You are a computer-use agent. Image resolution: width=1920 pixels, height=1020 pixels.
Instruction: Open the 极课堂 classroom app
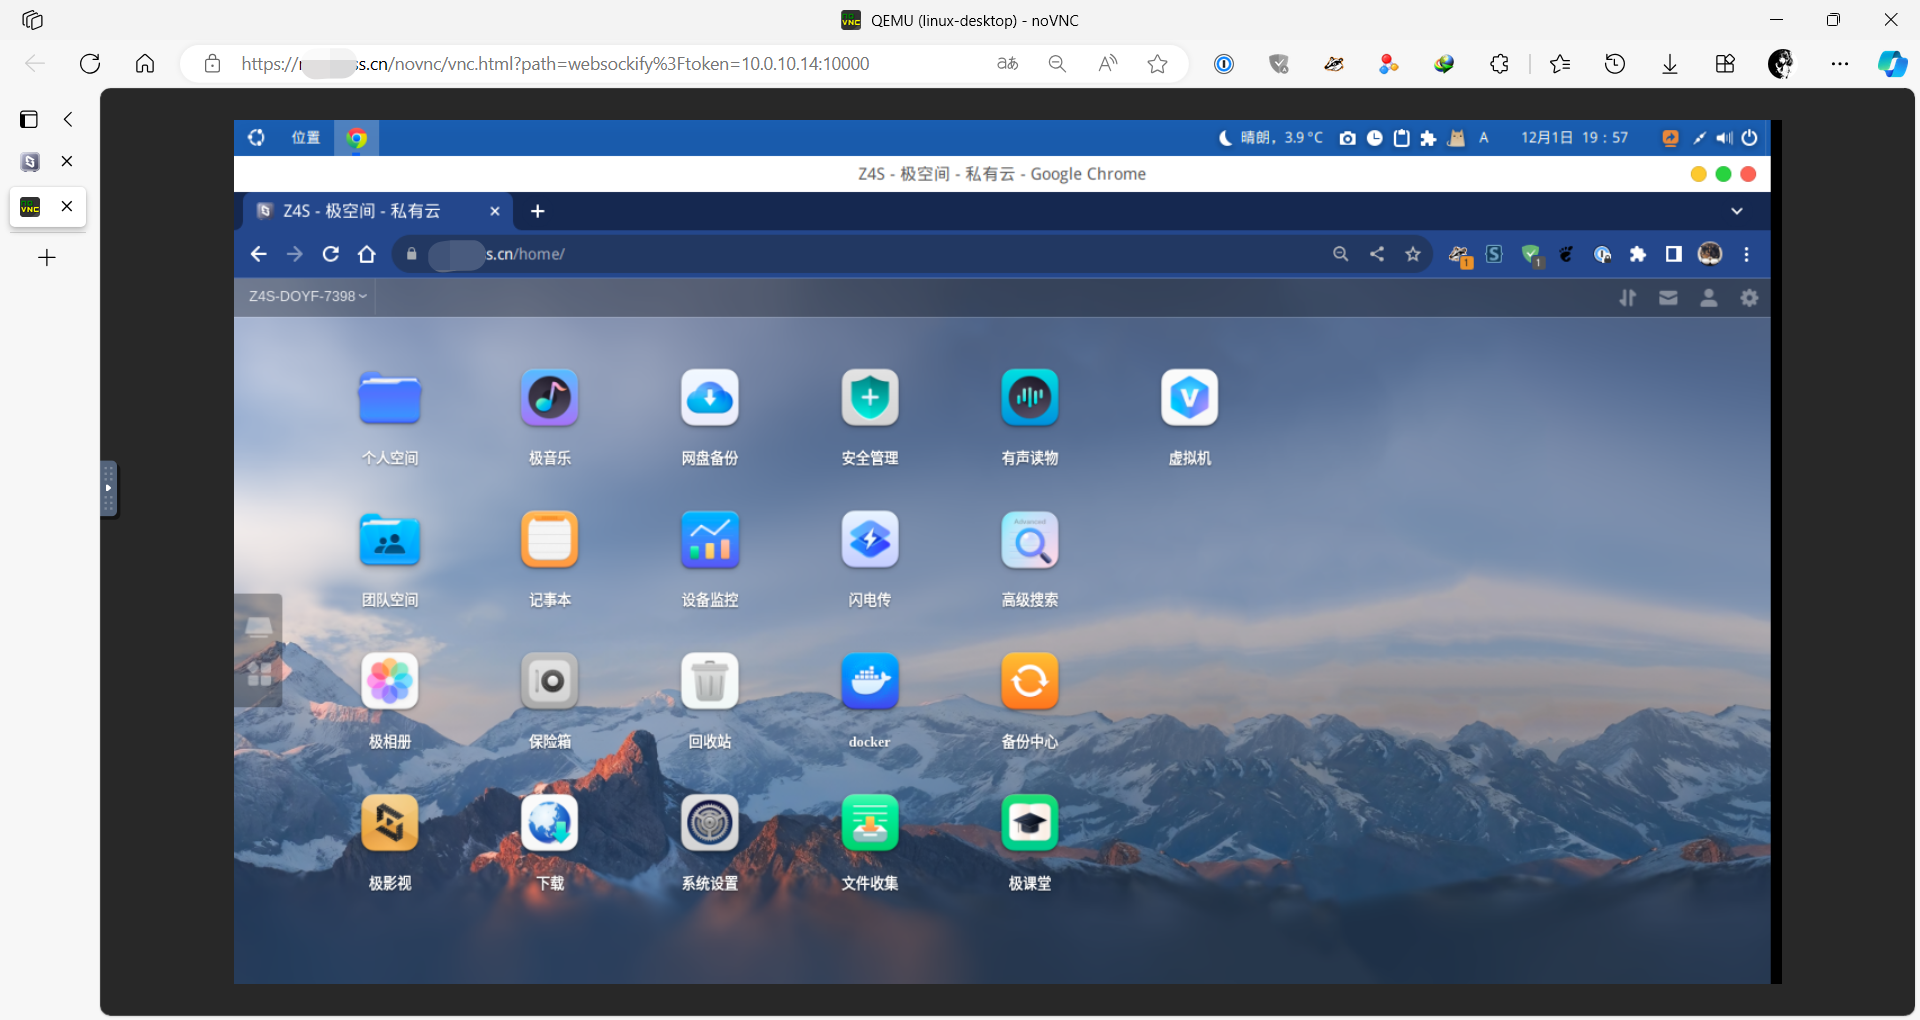tap(1030, 824)
